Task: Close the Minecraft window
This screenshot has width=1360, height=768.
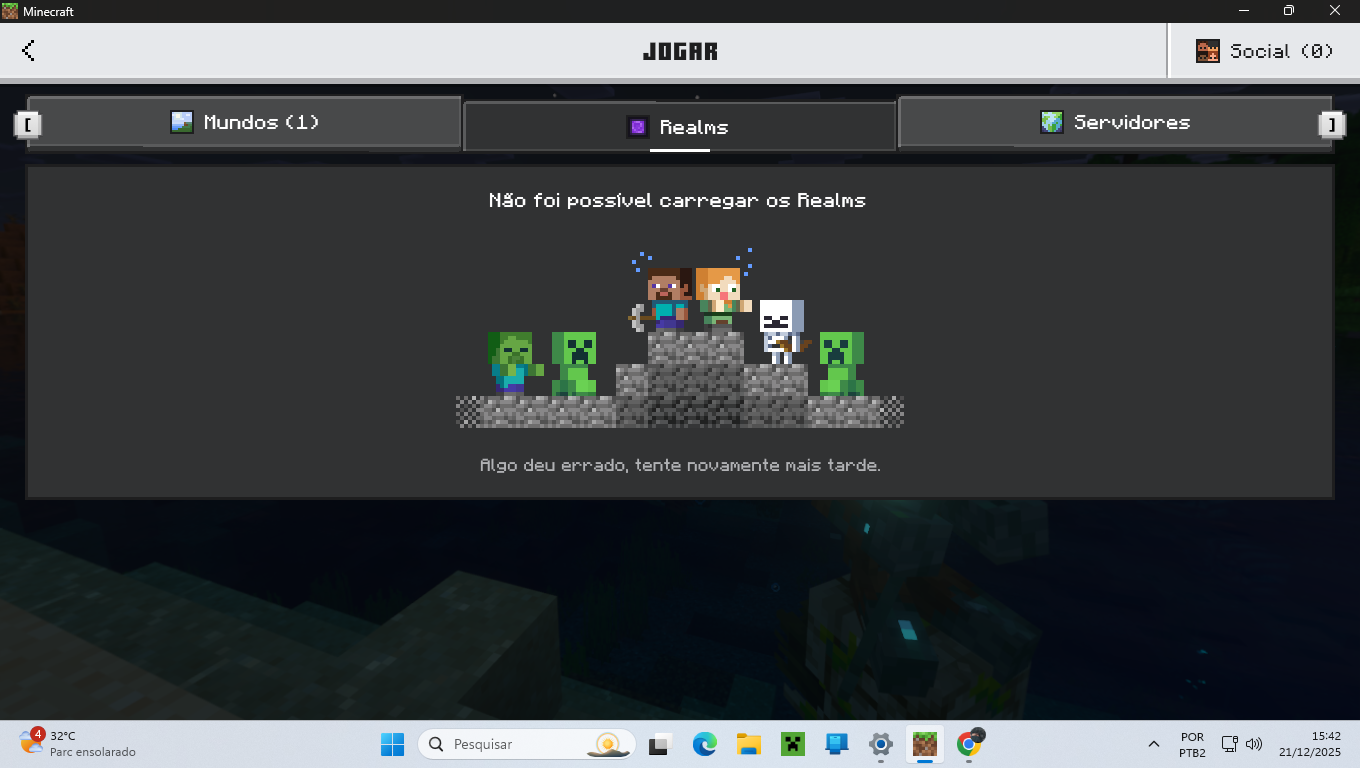Action: (1336, 11)
